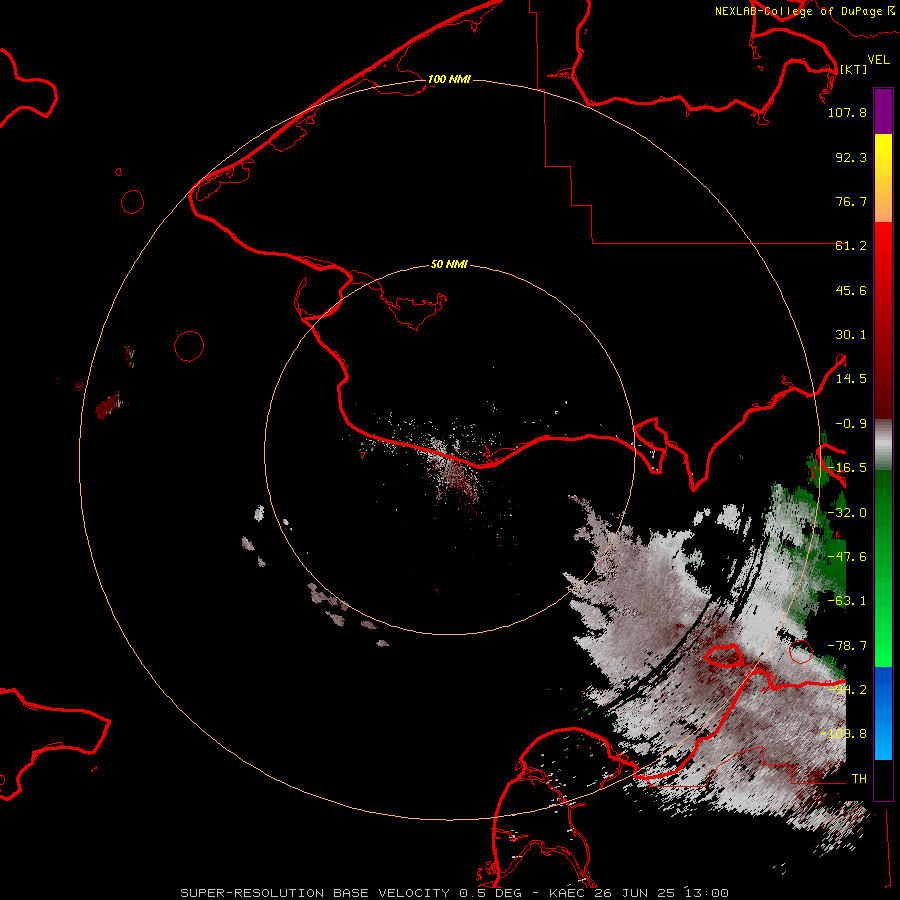
Task: Click the 30.1 velocity scale value
Action: (851, 335)
